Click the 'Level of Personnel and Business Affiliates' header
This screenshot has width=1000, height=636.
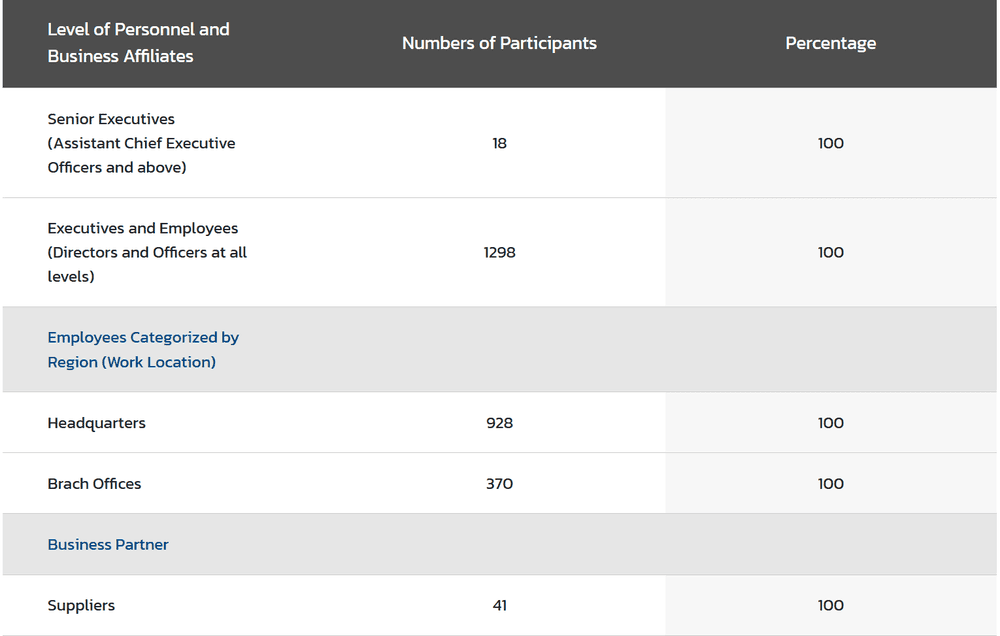[x=138, y=43]
